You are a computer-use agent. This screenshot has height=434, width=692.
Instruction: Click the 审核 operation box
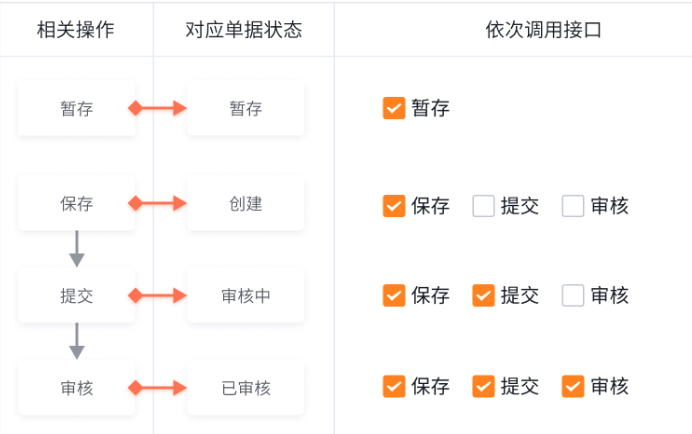pos(76,388)
